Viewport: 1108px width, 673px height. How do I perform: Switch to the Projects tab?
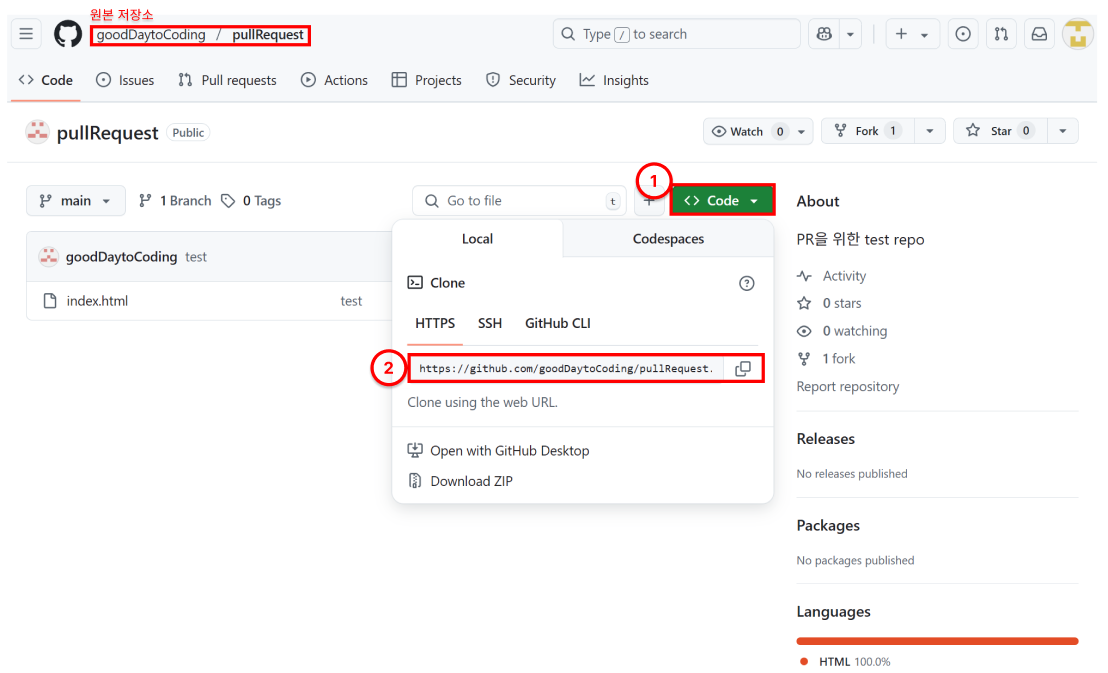(x=427, y=81)
